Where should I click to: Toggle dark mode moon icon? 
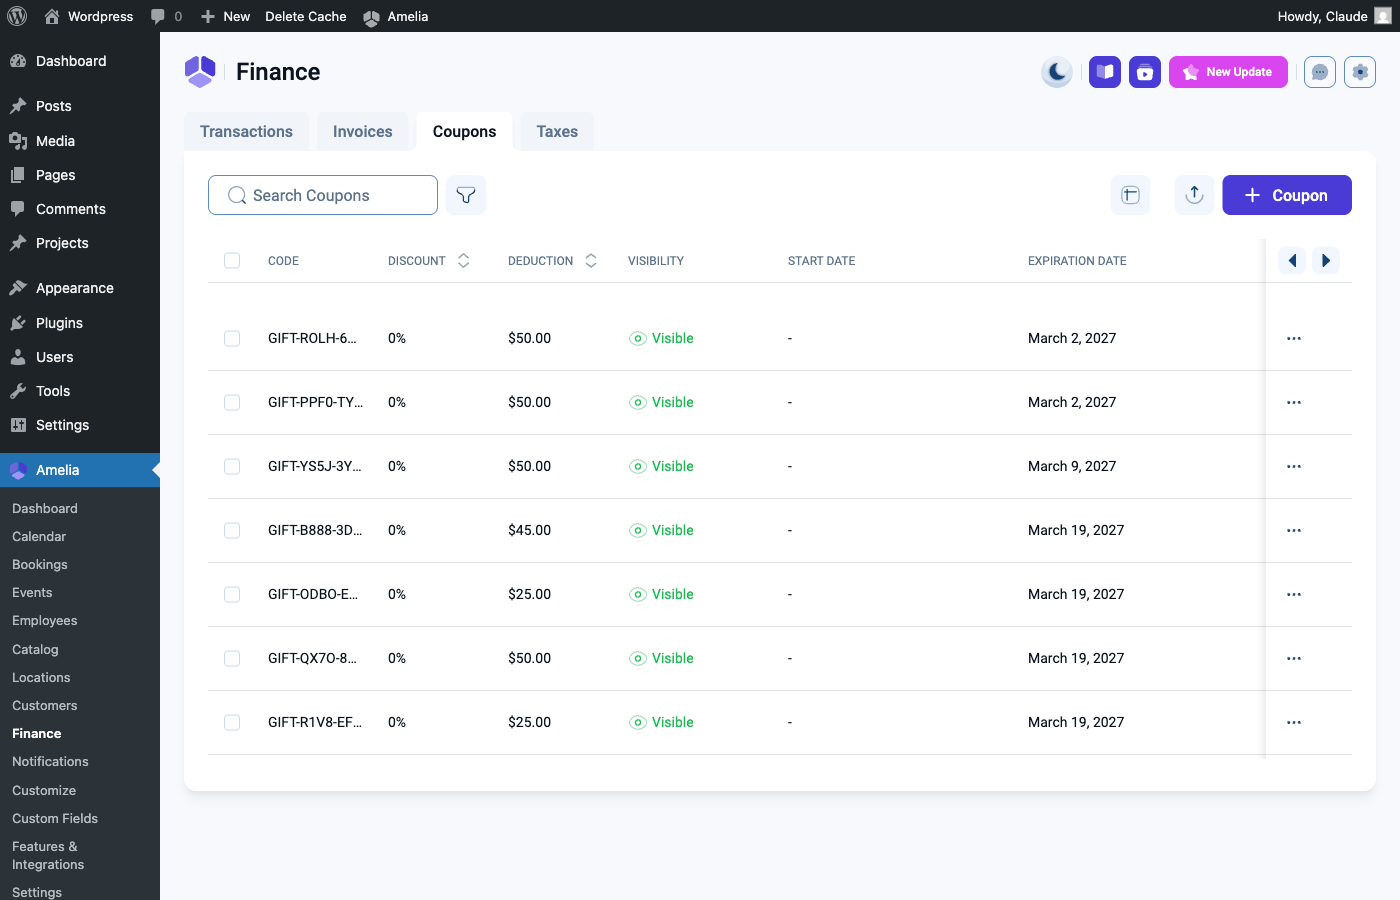[x=1057, y=72]
